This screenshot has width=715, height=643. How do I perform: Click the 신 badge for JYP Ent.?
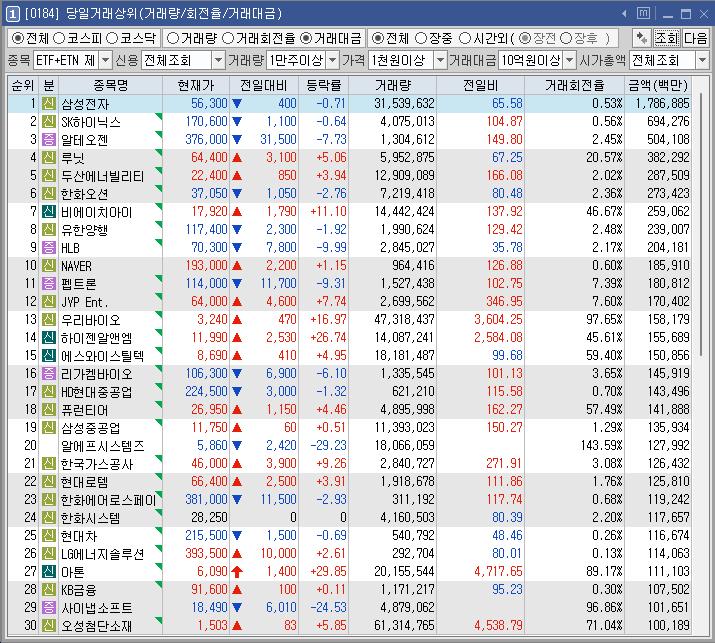point(48,301)
